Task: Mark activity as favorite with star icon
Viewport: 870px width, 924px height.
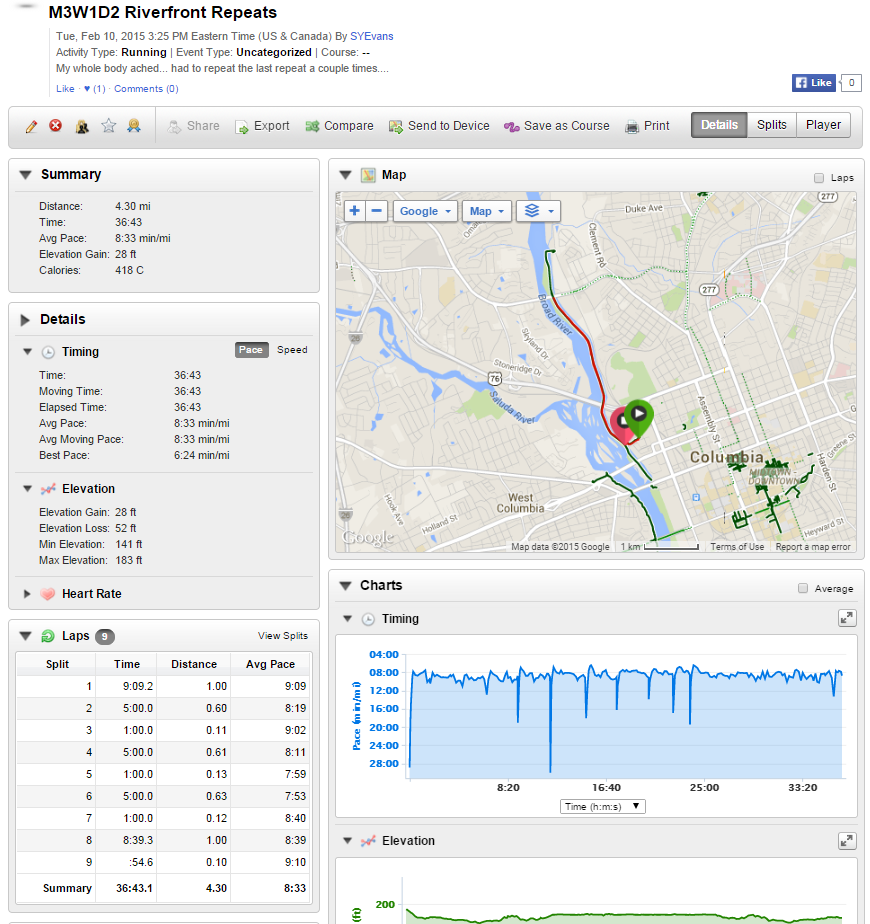Action: click(x=108, y=126)
